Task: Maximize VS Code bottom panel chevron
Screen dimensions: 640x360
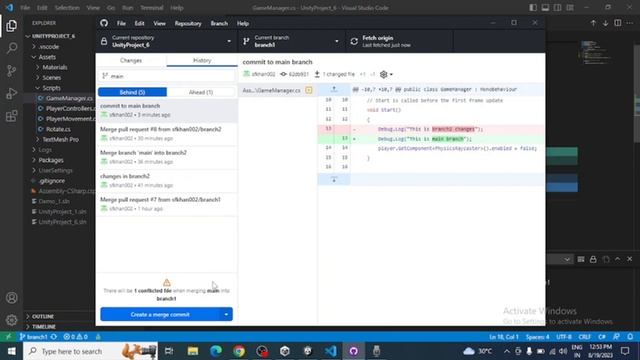Action: click(618, 259)
